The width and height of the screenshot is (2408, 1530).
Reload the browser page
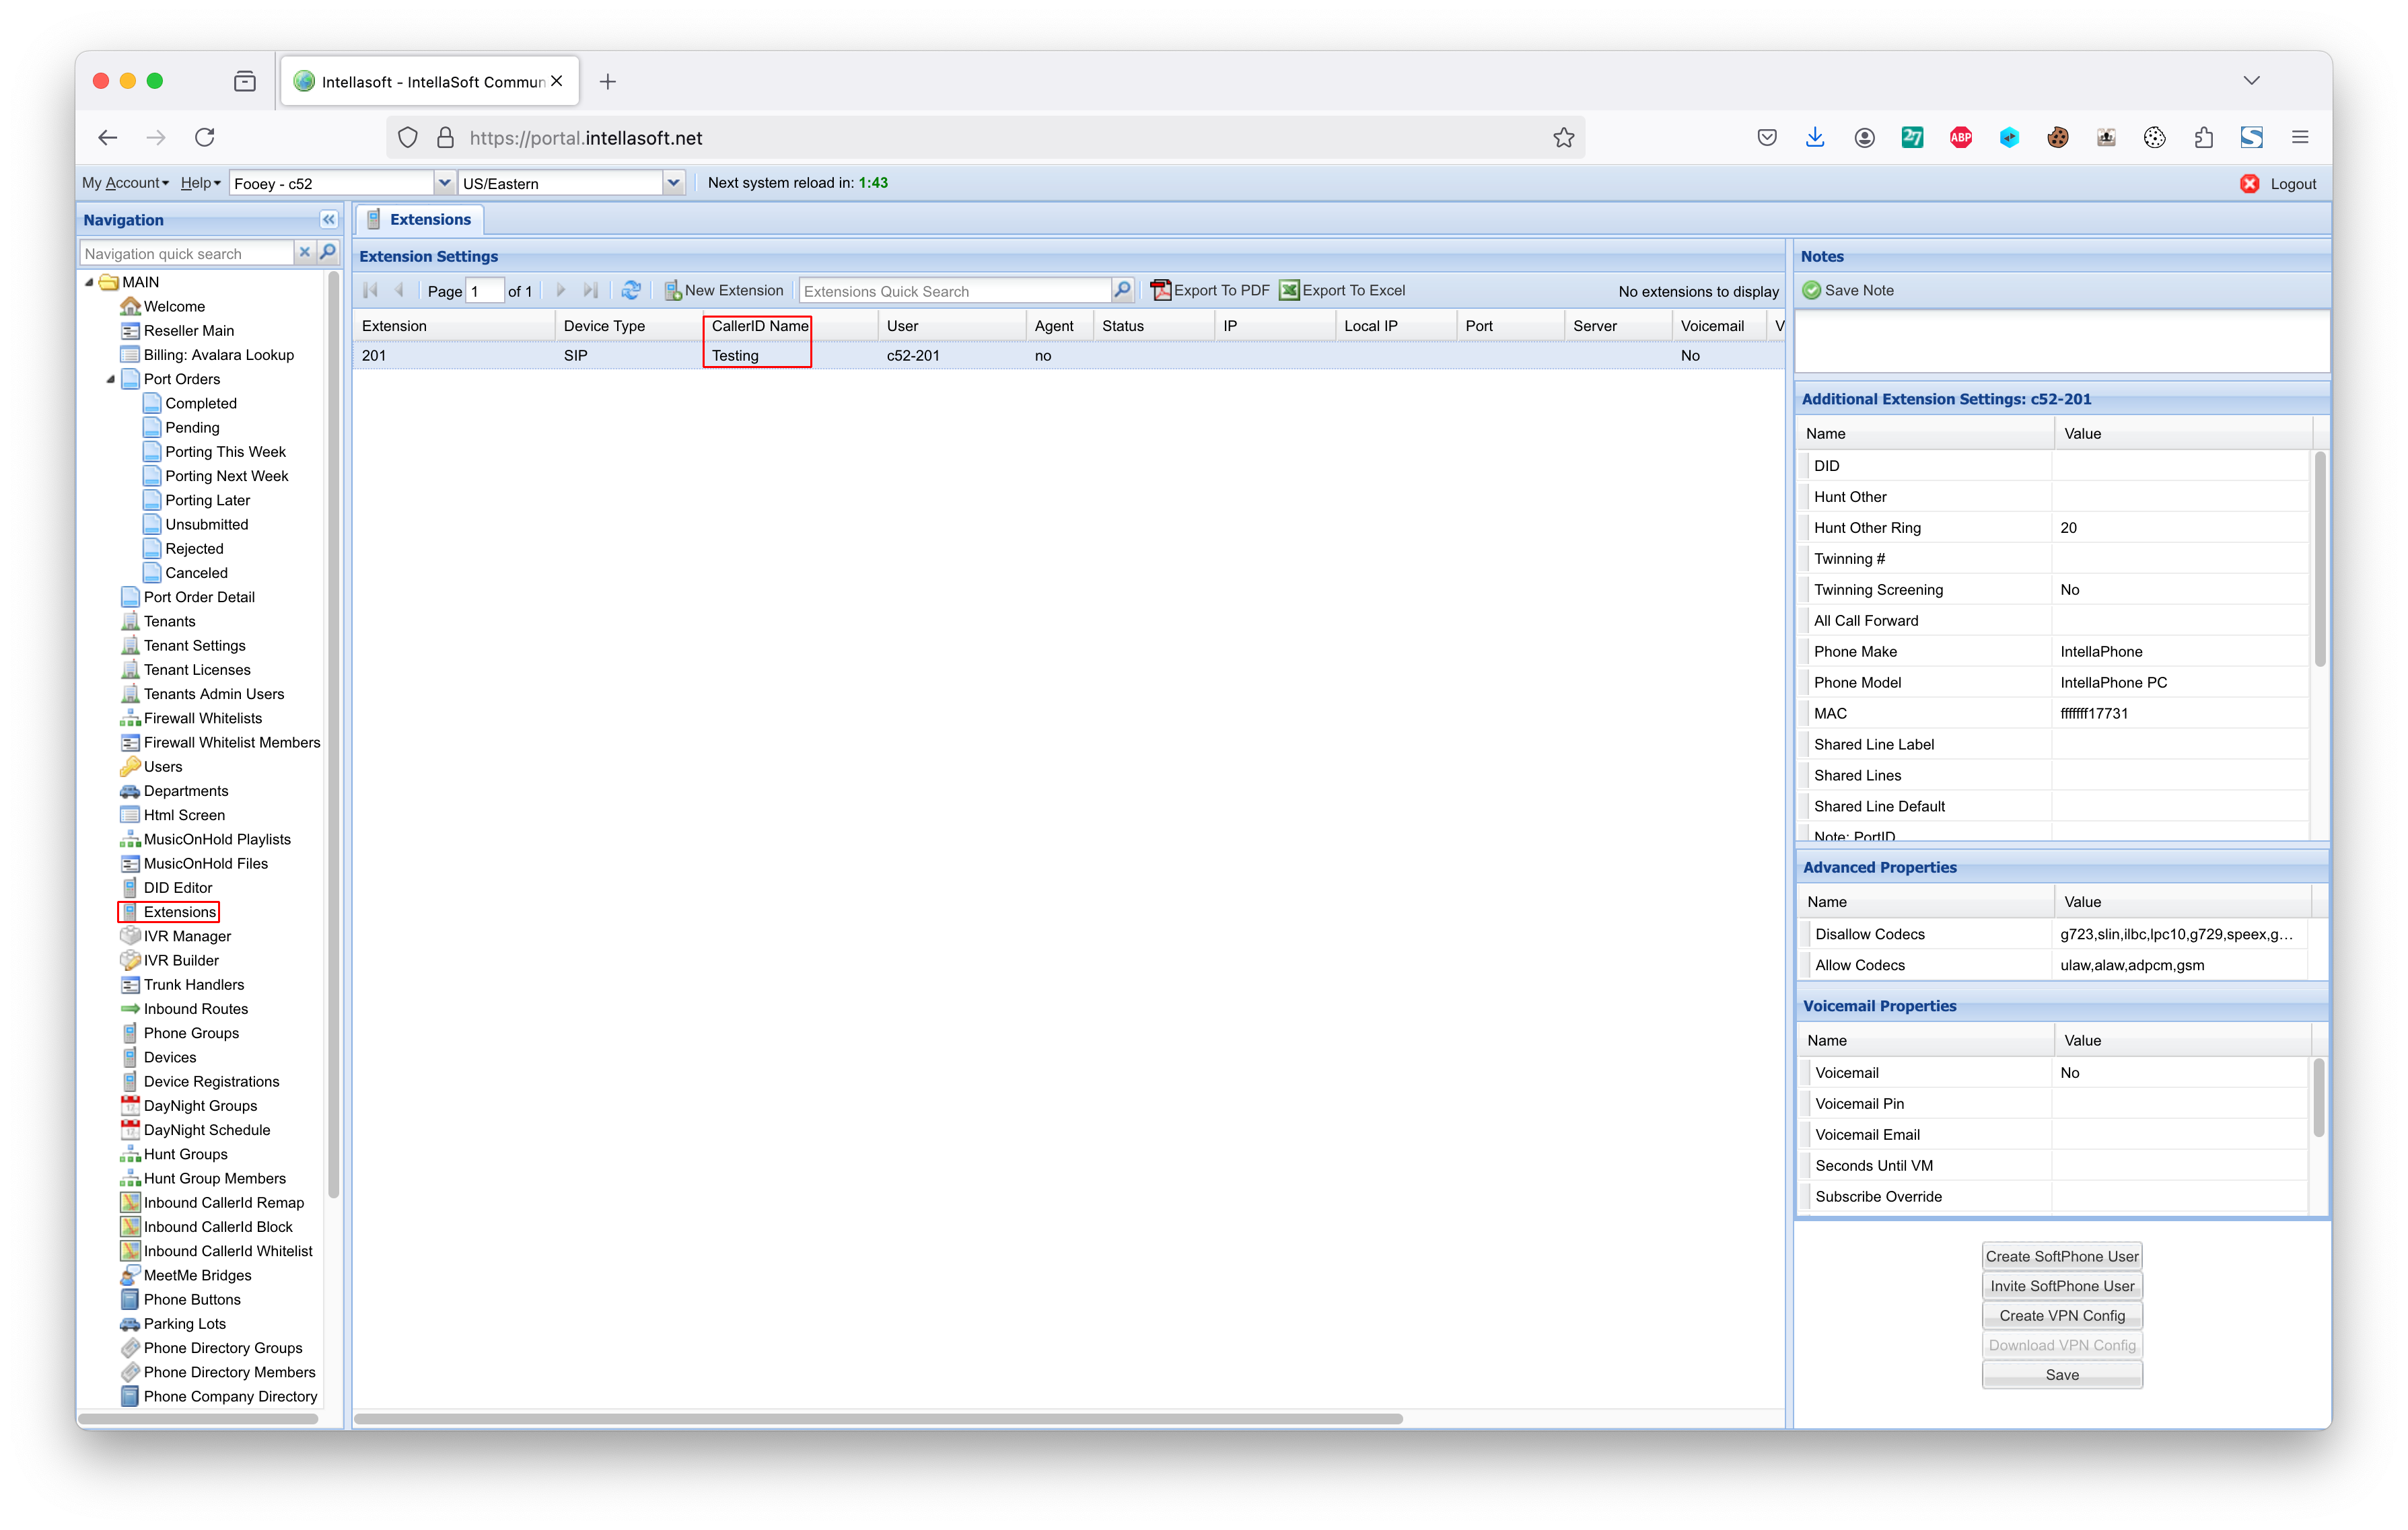click(x=204, y=137)
